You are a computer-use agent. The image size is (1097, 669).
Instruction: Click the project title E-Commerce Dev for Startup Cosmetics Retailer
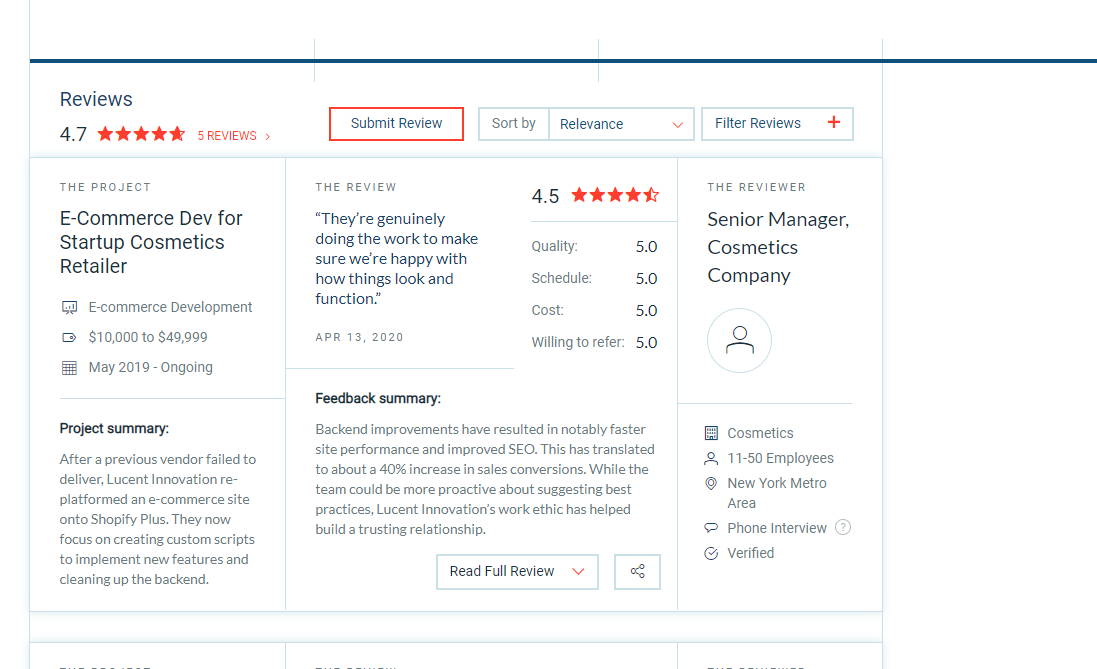coord(151,242)
